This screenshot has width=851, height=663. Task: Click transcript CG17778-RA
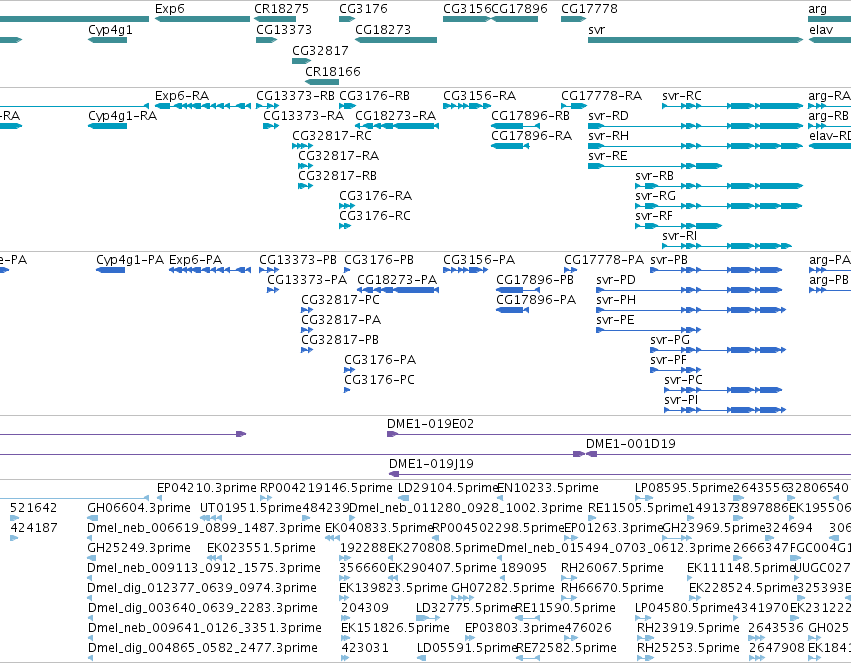coord(574,106)
